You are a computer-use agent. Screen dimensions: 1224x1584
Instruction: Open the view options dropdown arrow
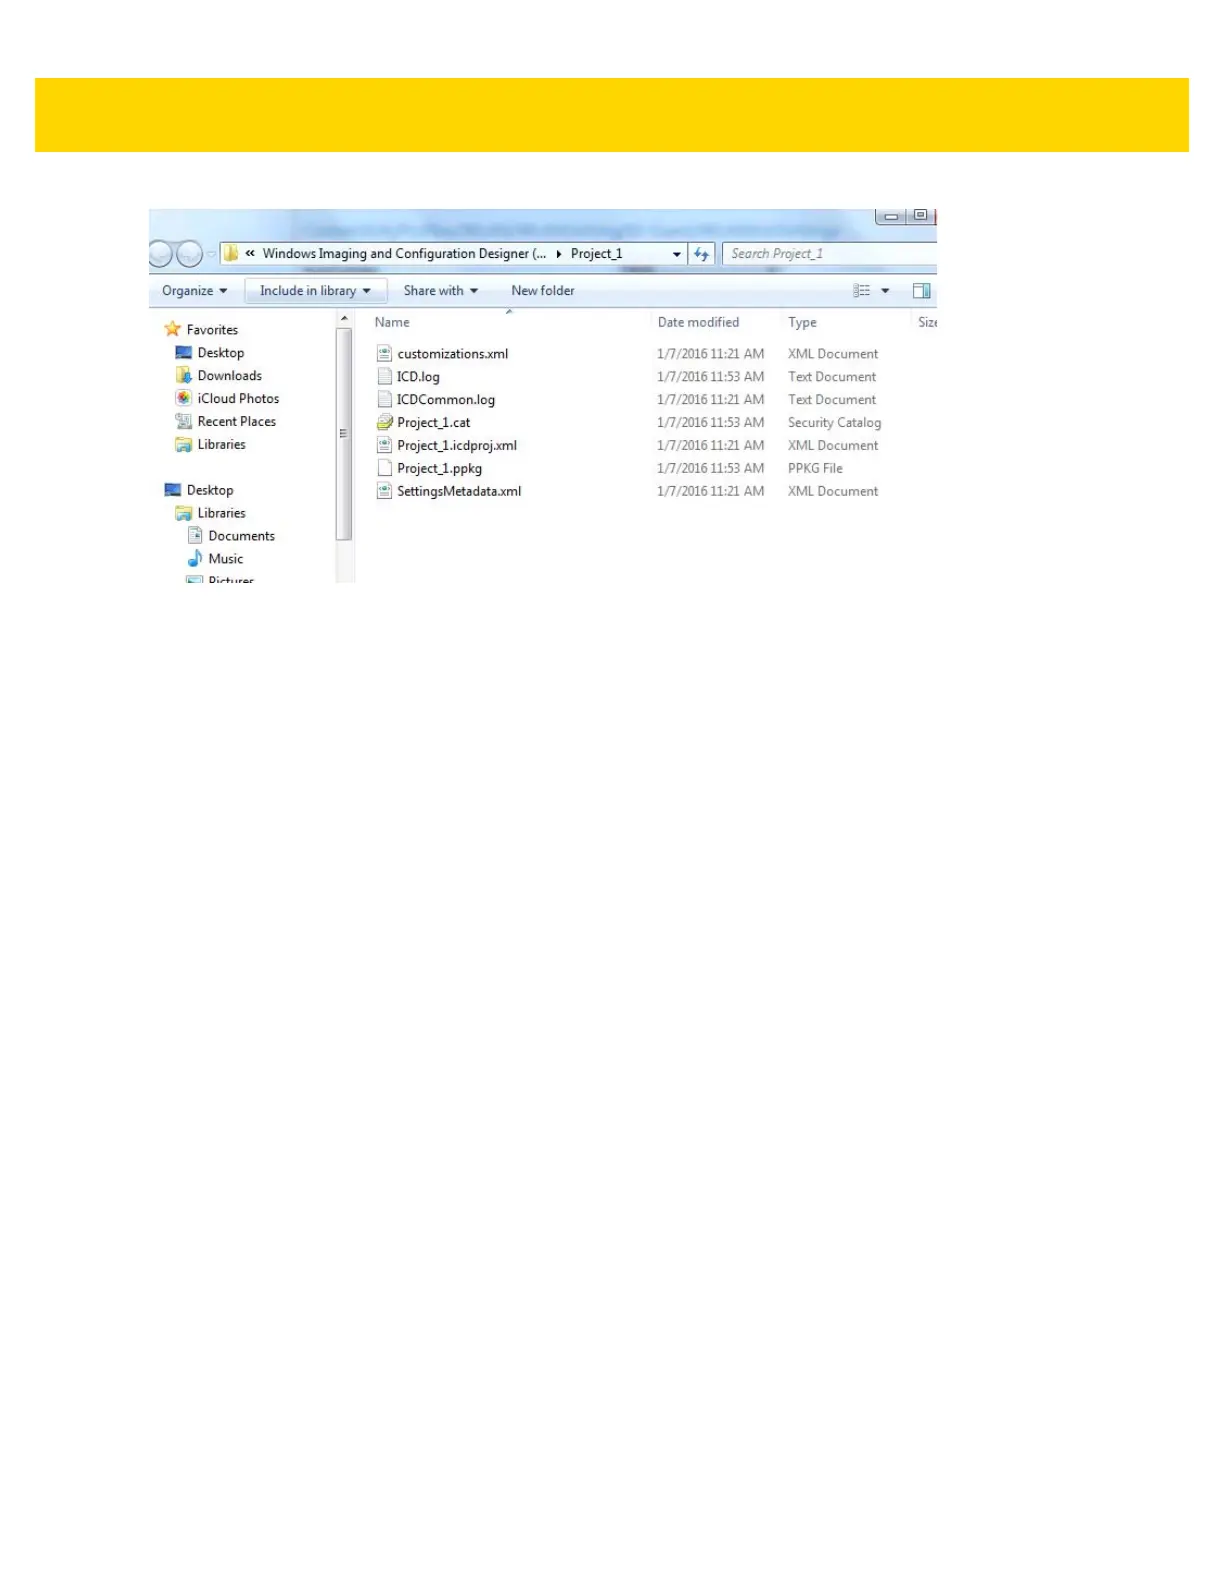tap(885, 291)
